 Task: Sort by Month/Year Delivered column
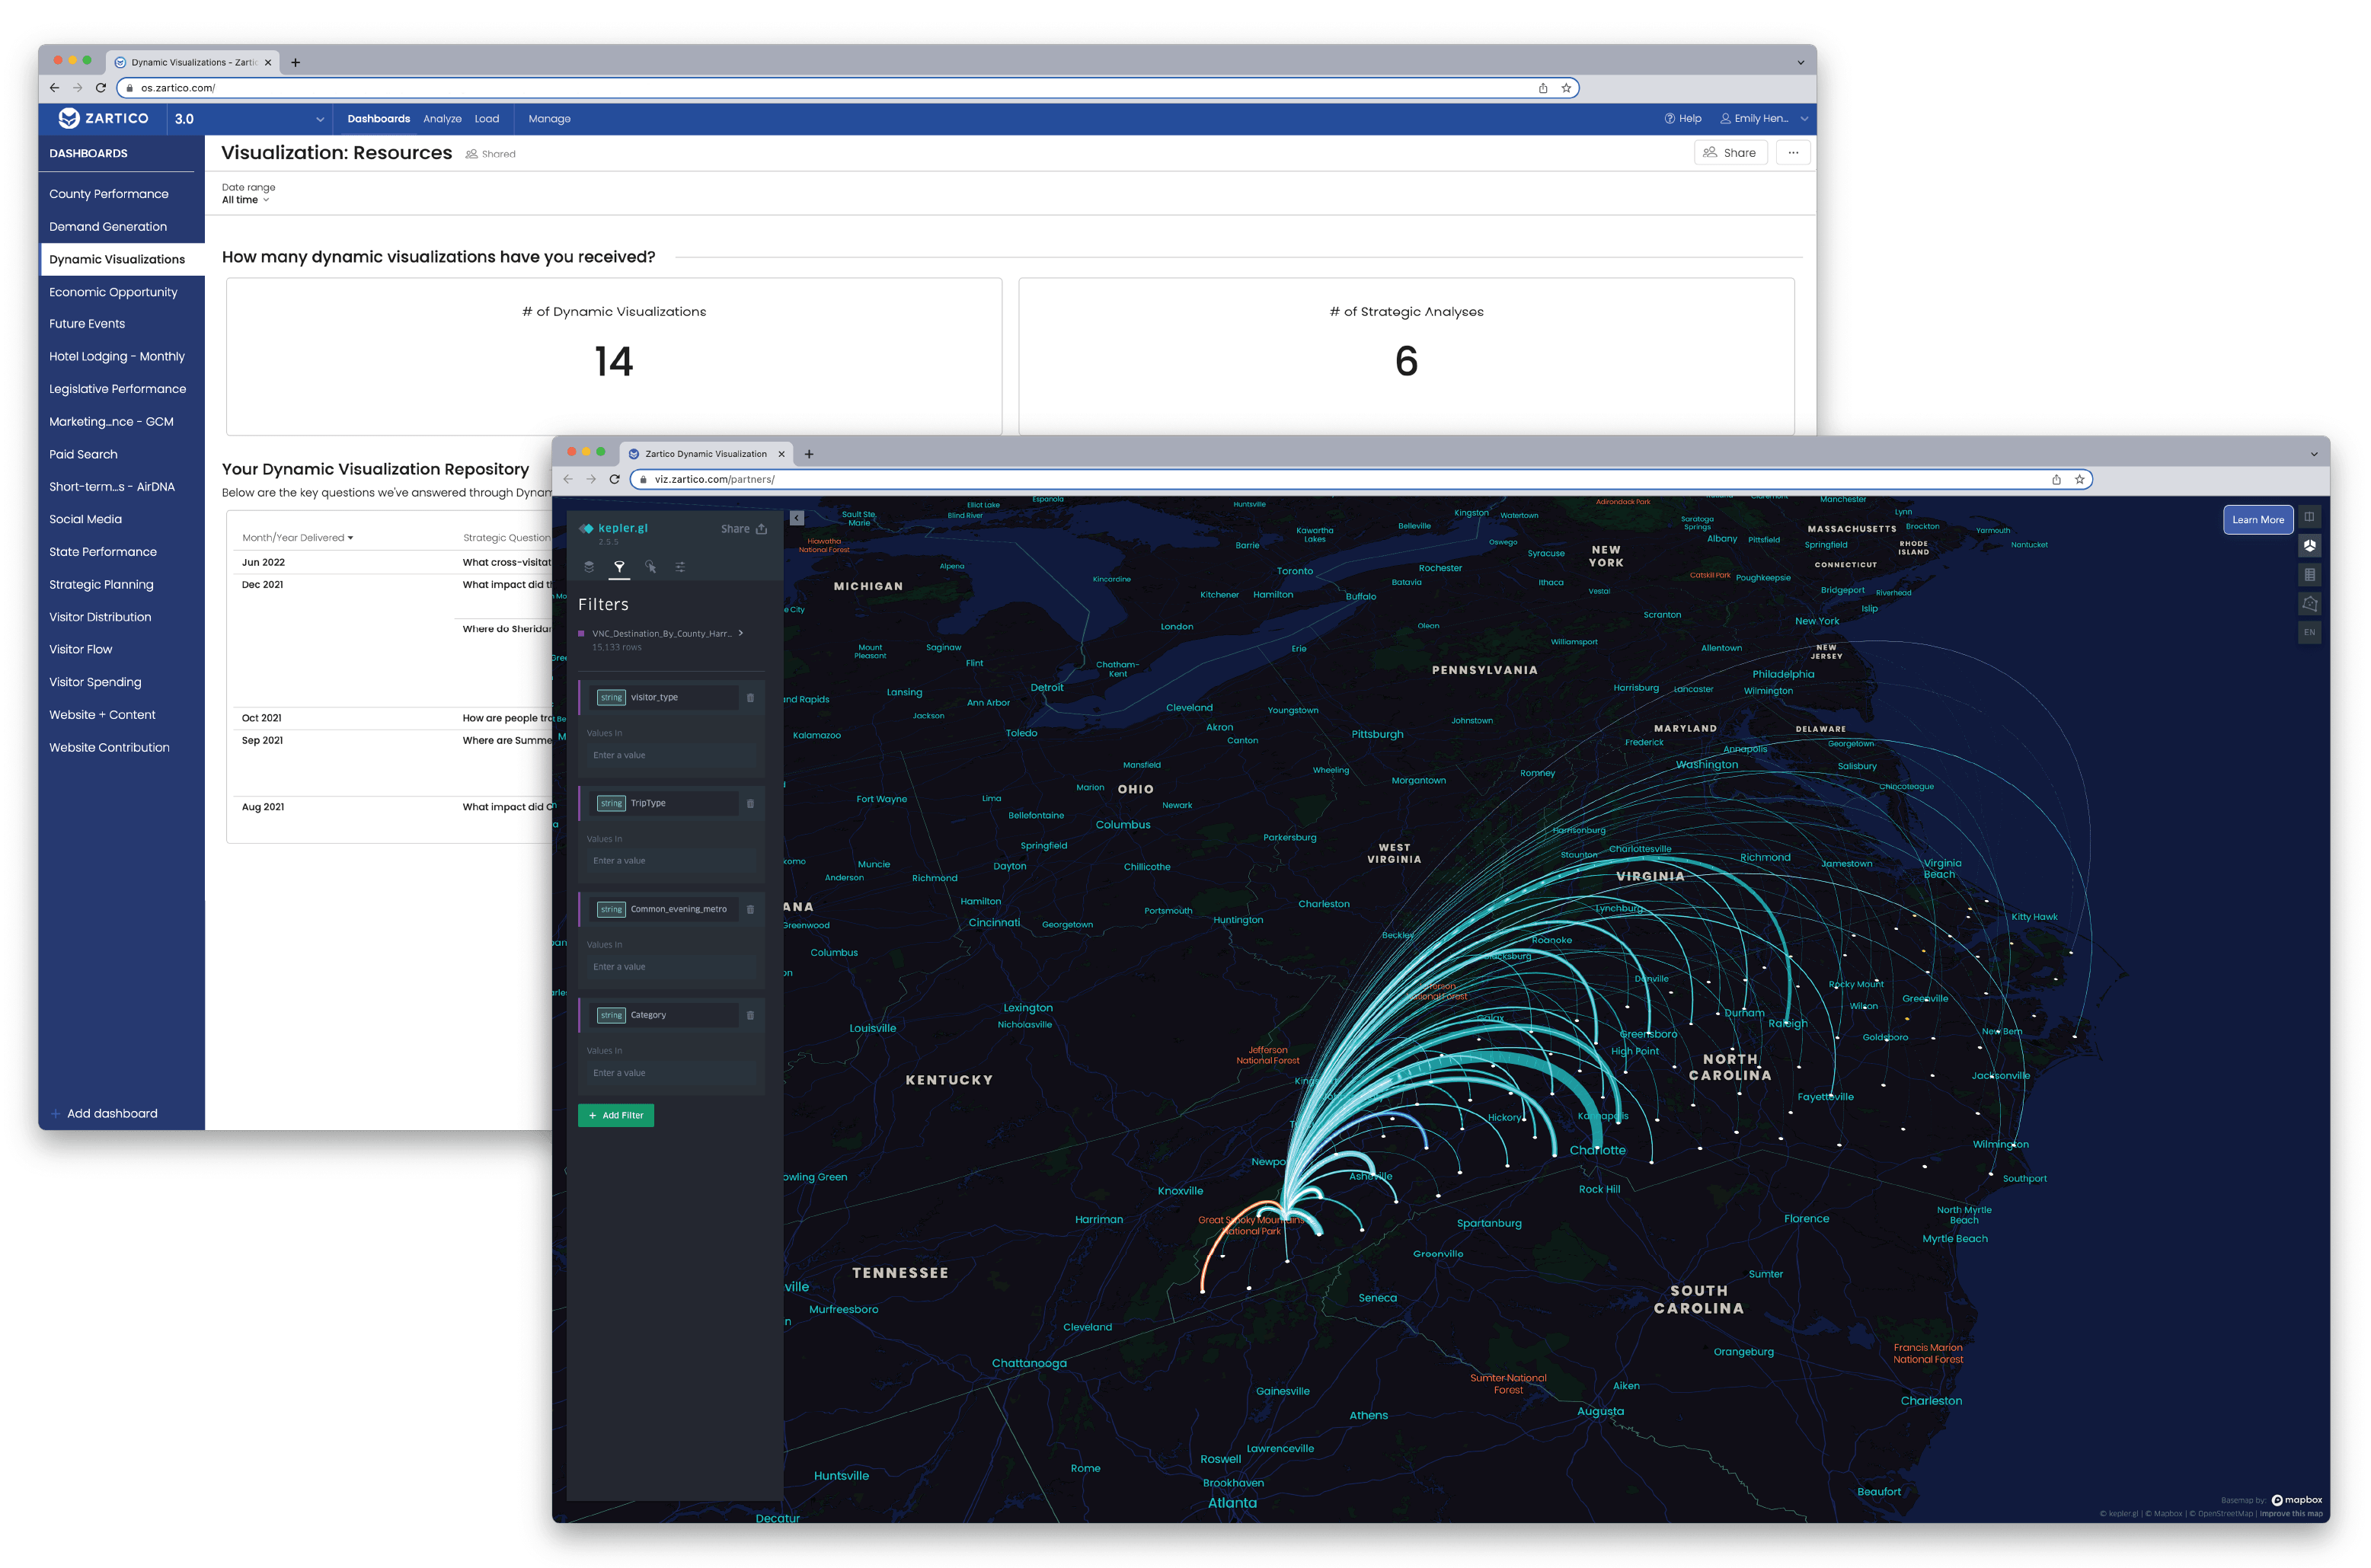pyautogui.click(x=297, y=538)
